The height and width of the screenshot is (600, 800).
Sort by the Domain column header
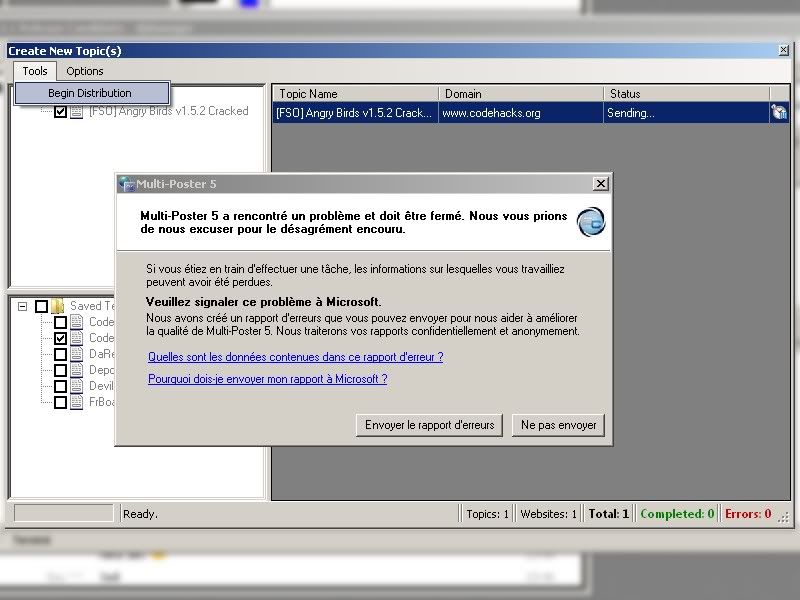[x=521, y=94]
